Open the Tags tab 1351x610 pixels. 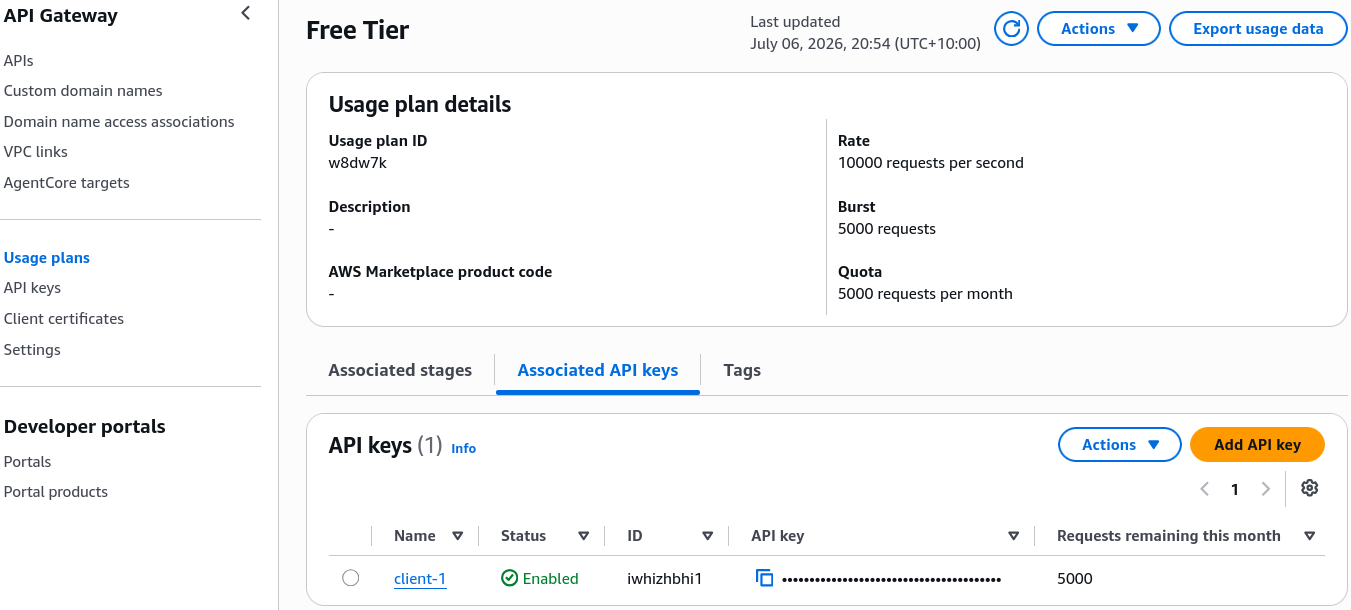[742, 370]
